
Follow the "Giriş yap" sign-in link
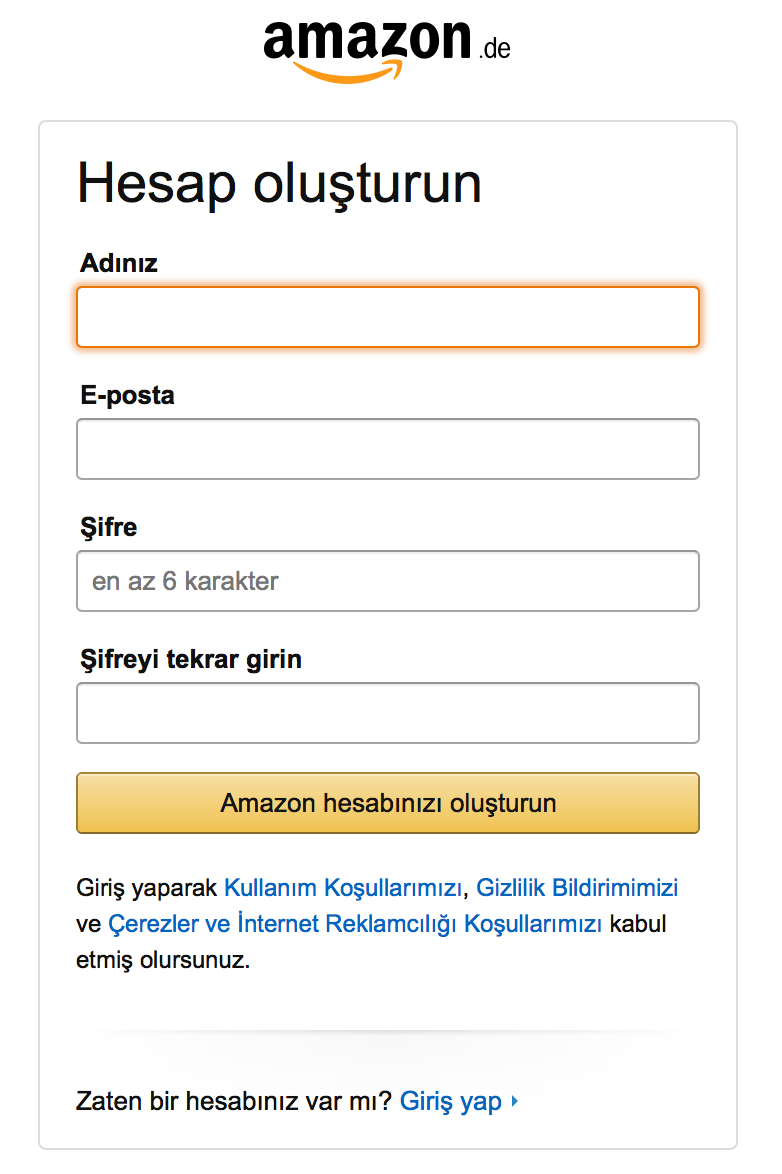(x=450, y=1101)
